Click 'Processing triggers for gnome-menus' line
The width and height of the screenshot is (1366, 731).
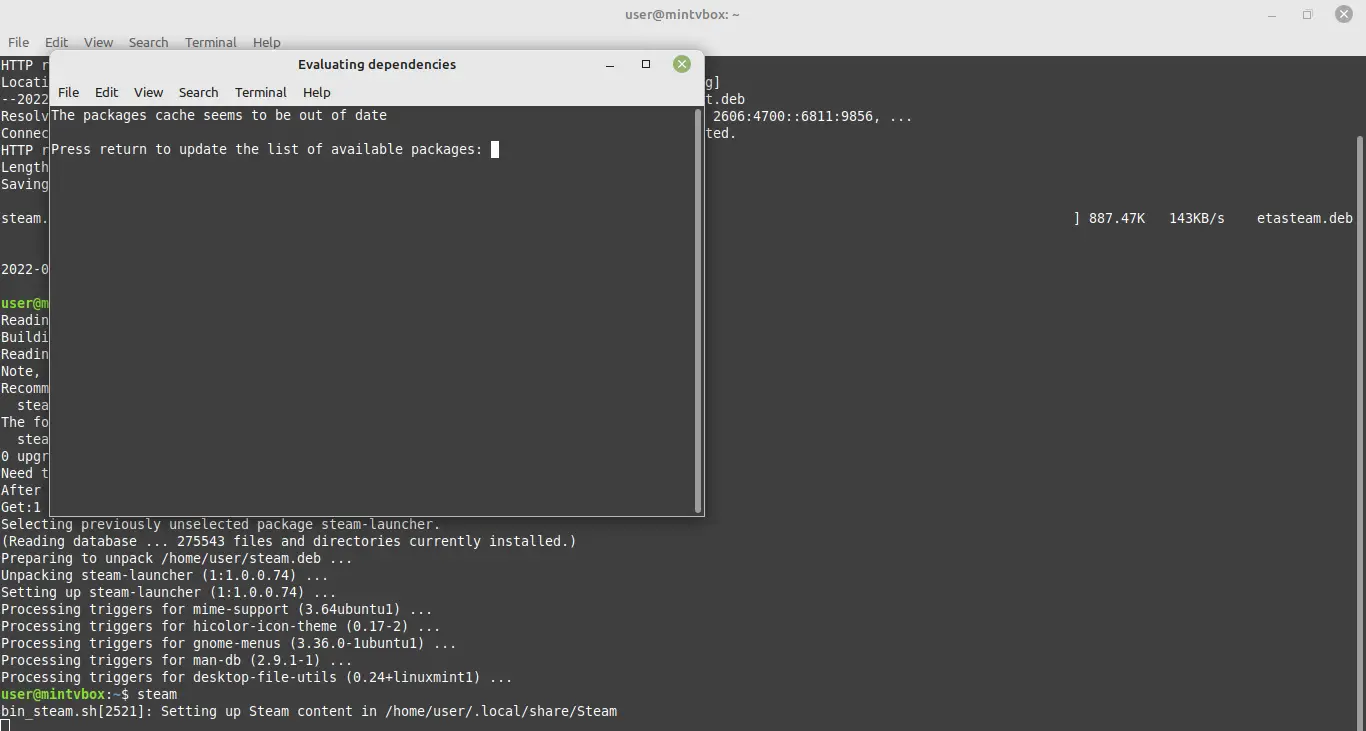229,643
